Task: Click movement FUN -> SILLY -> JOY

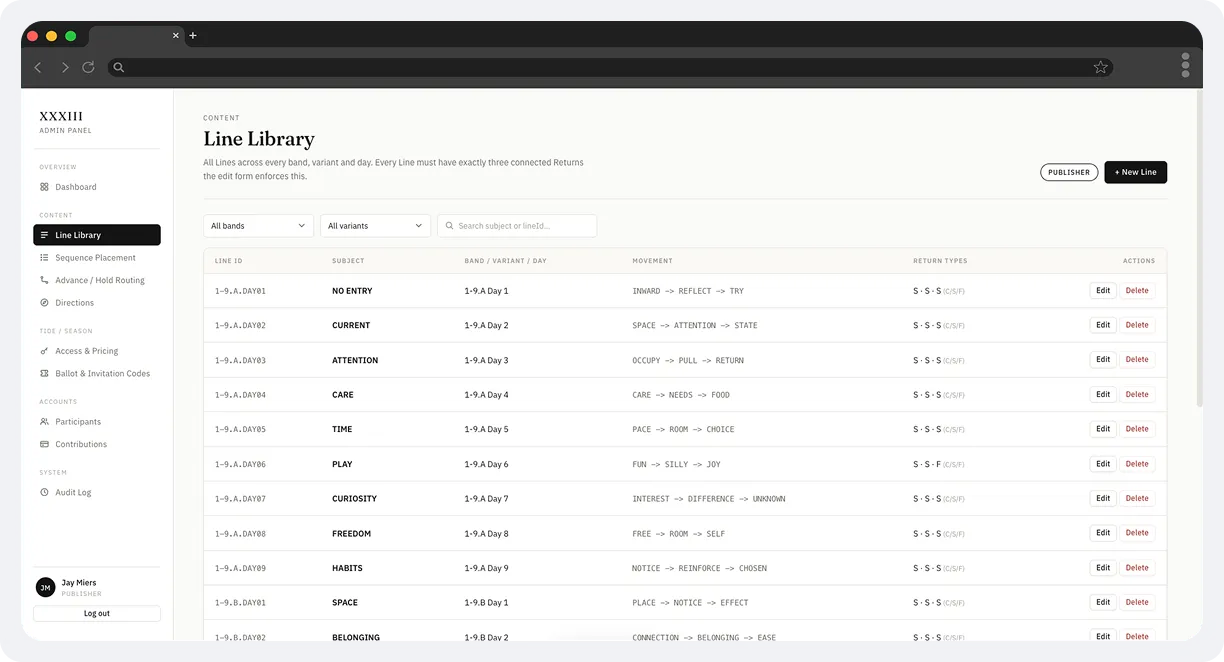Action: coord(676,464)
